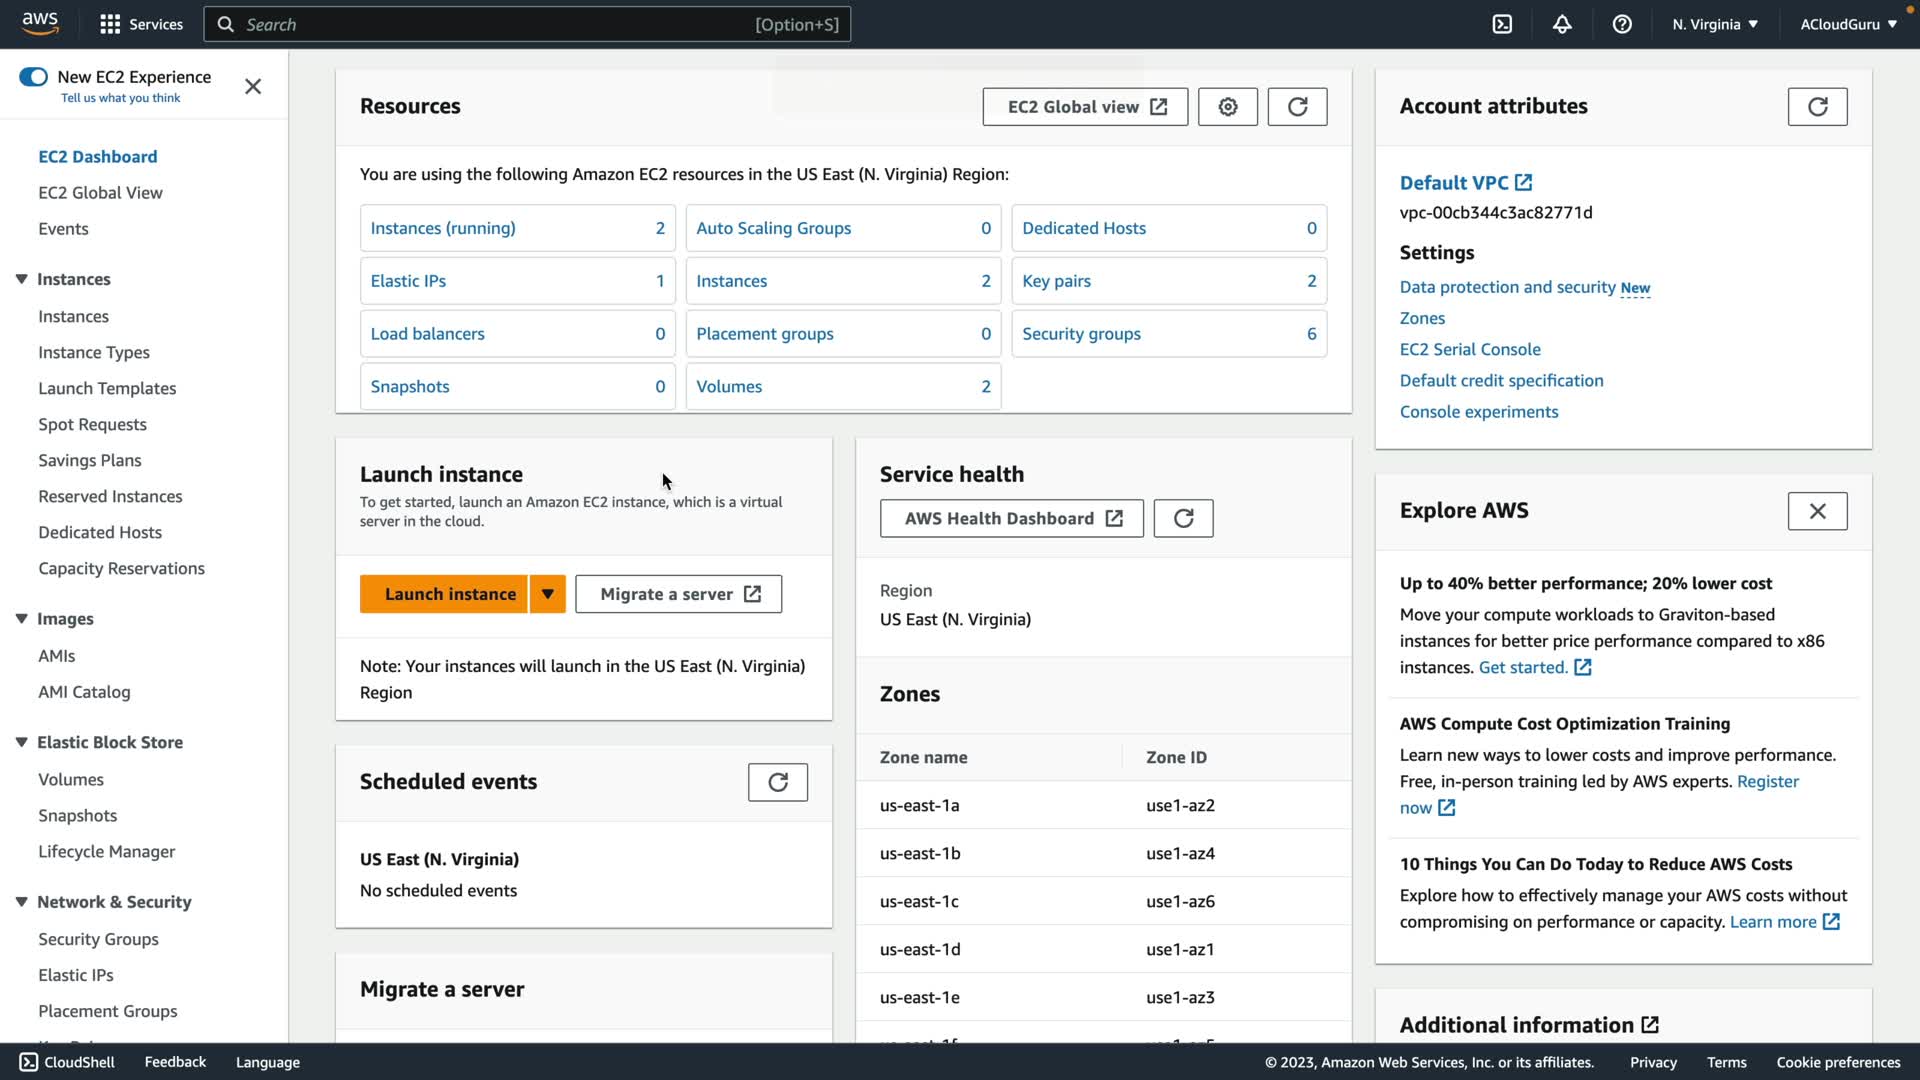Screen dimensions: 1920x1080
Task: Open the Services grid menu icon
Action: [x=110, y=24]
